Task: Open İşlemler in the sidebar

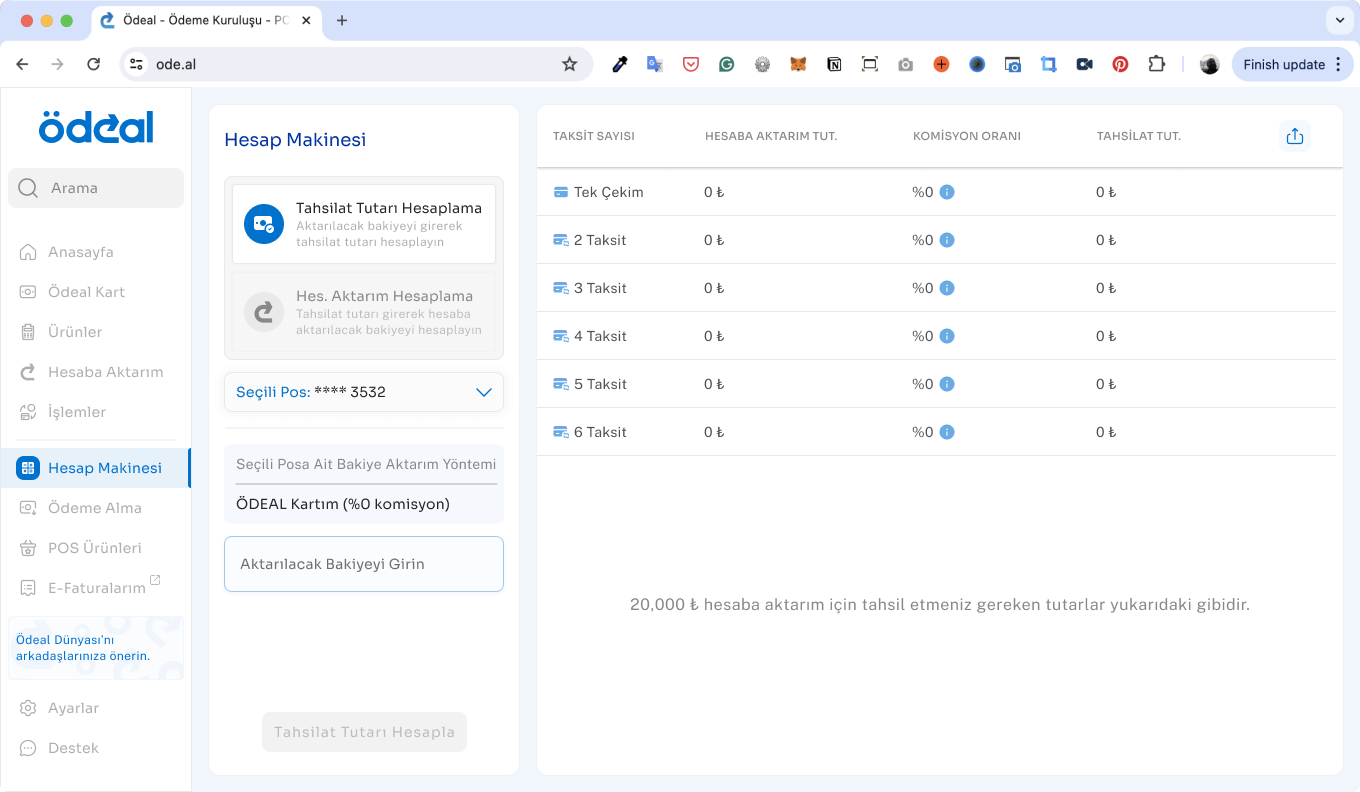Action: point(96,412)
